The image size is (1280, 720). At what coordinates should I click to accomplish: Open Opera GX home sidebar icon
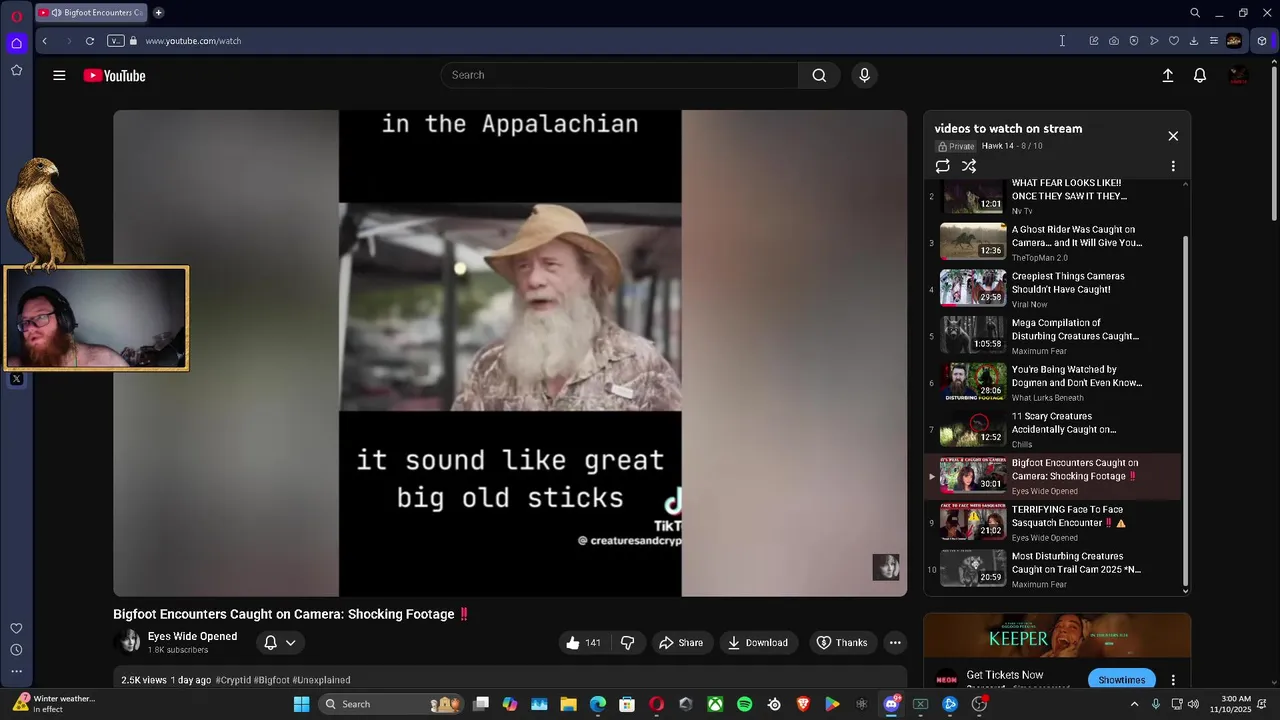[x=16, y=43]
